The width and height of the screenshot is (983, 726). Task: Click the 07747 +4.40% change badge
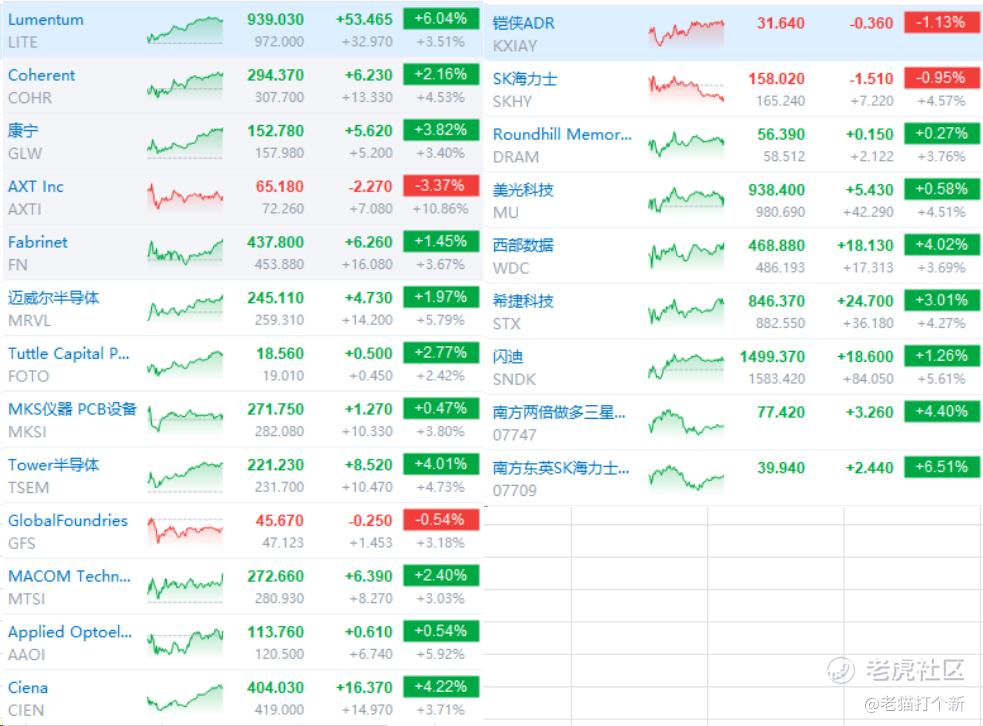pyautogui.click(x=942, y=412)
